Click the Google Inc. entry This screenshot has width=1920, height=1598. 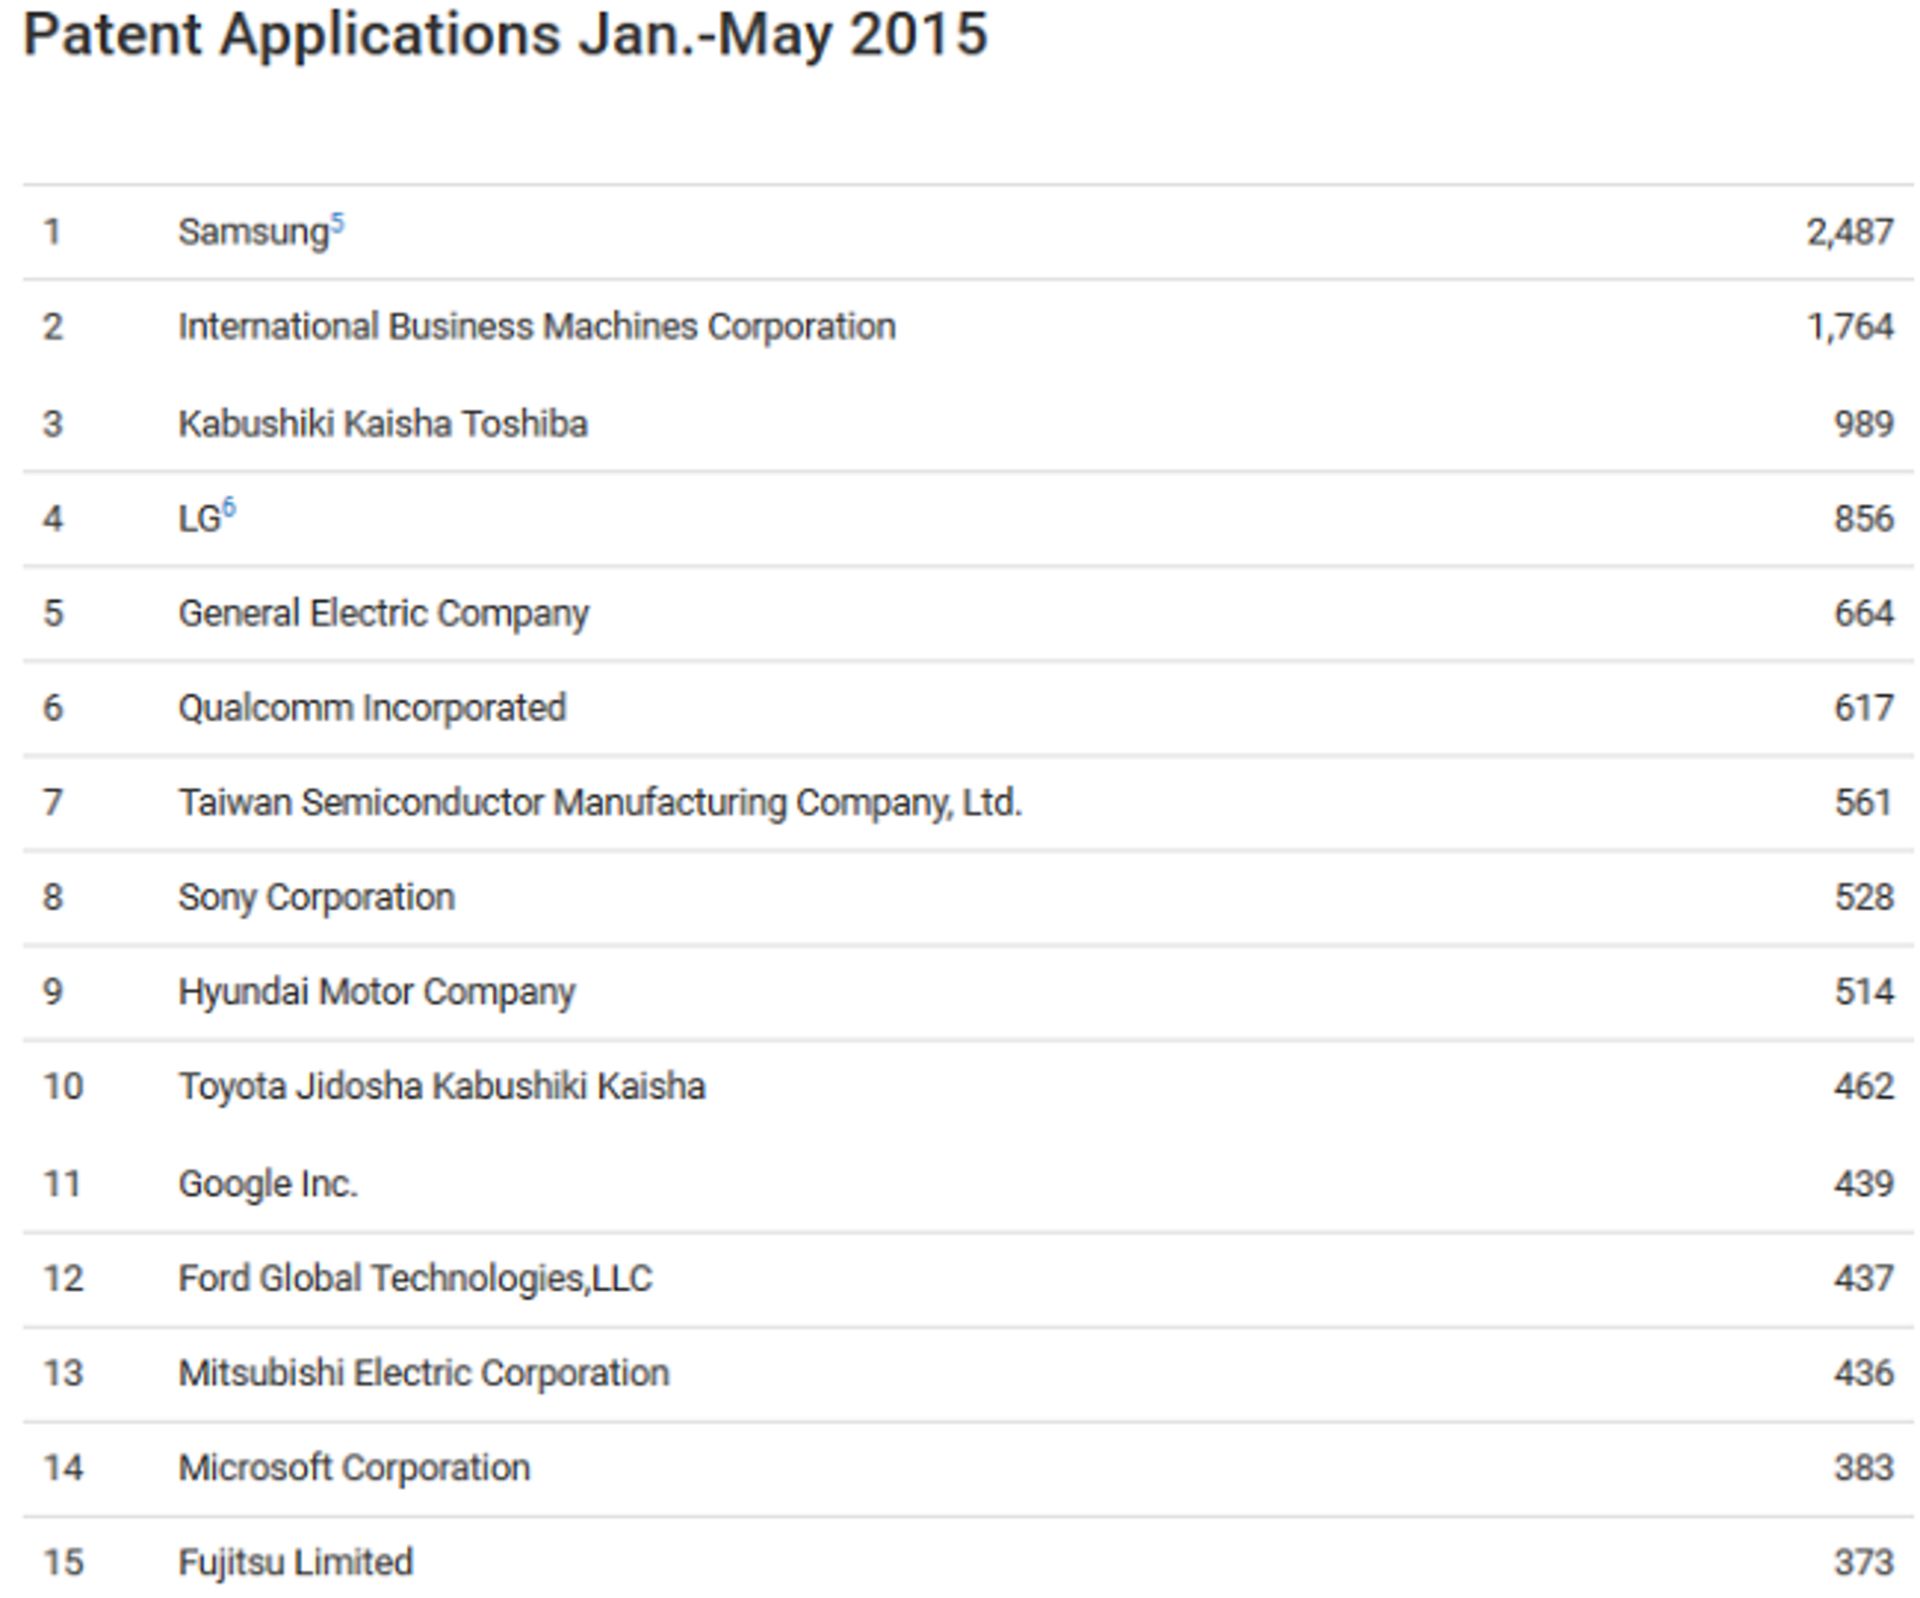point(267,1184)
